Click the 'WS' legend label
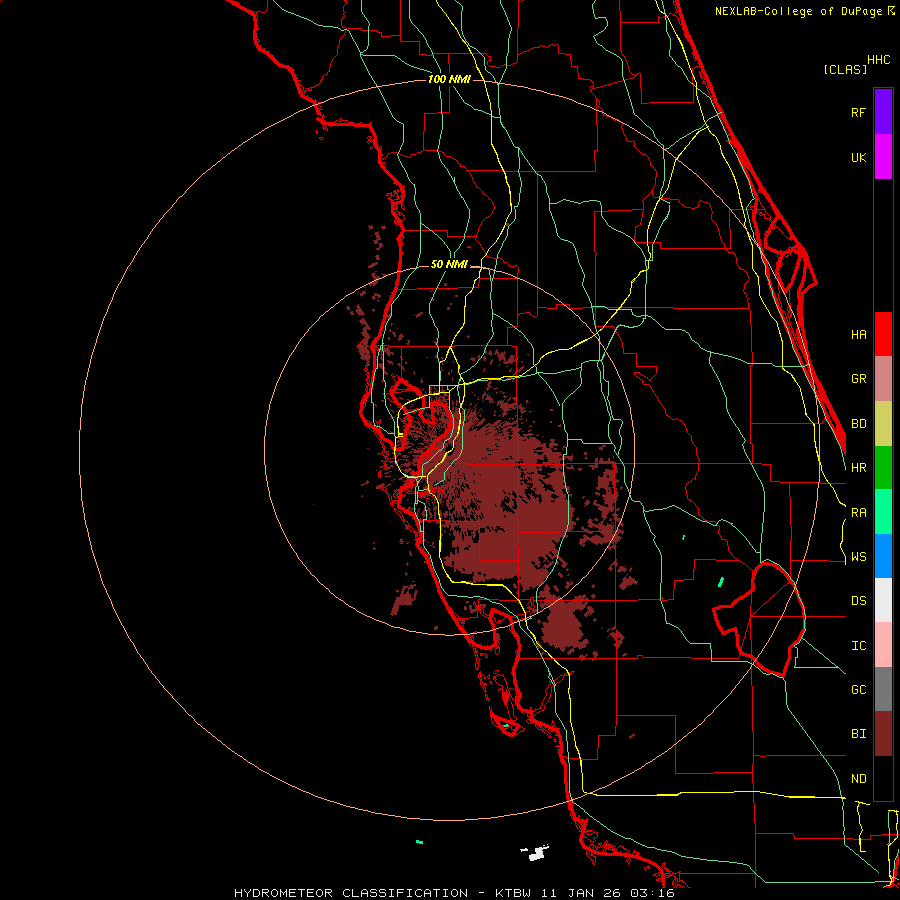900x900 pixels. tap(858, 556)
